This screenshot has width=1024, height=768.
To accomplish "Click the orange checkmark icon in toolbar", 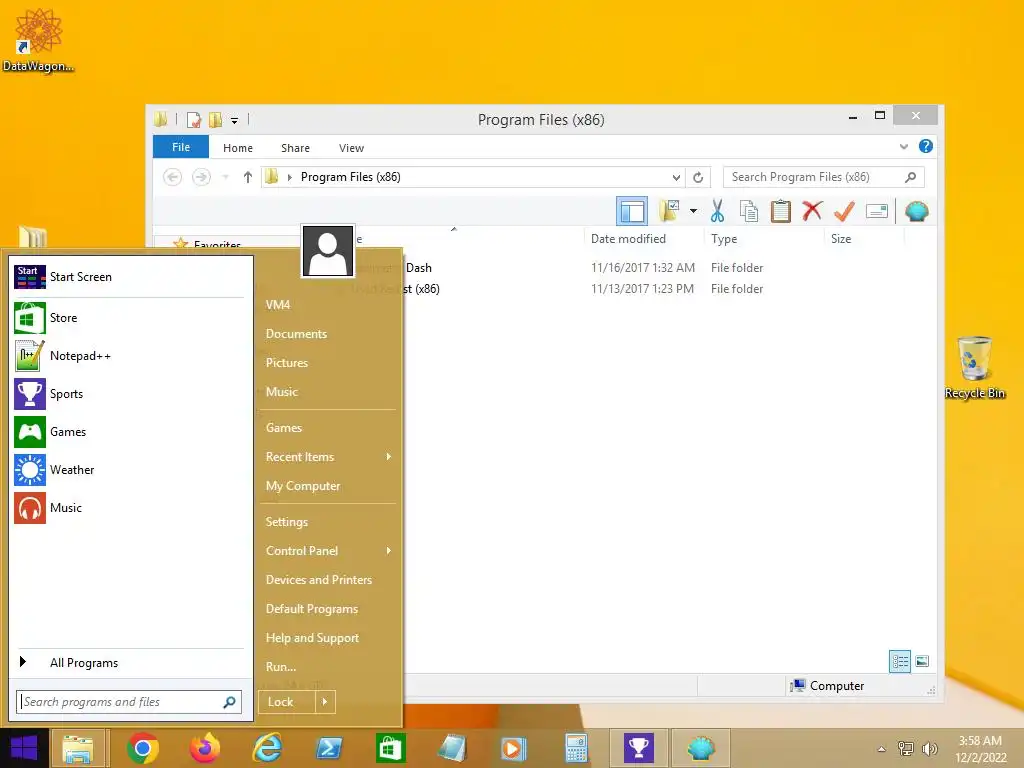I will tap(844, 211).
